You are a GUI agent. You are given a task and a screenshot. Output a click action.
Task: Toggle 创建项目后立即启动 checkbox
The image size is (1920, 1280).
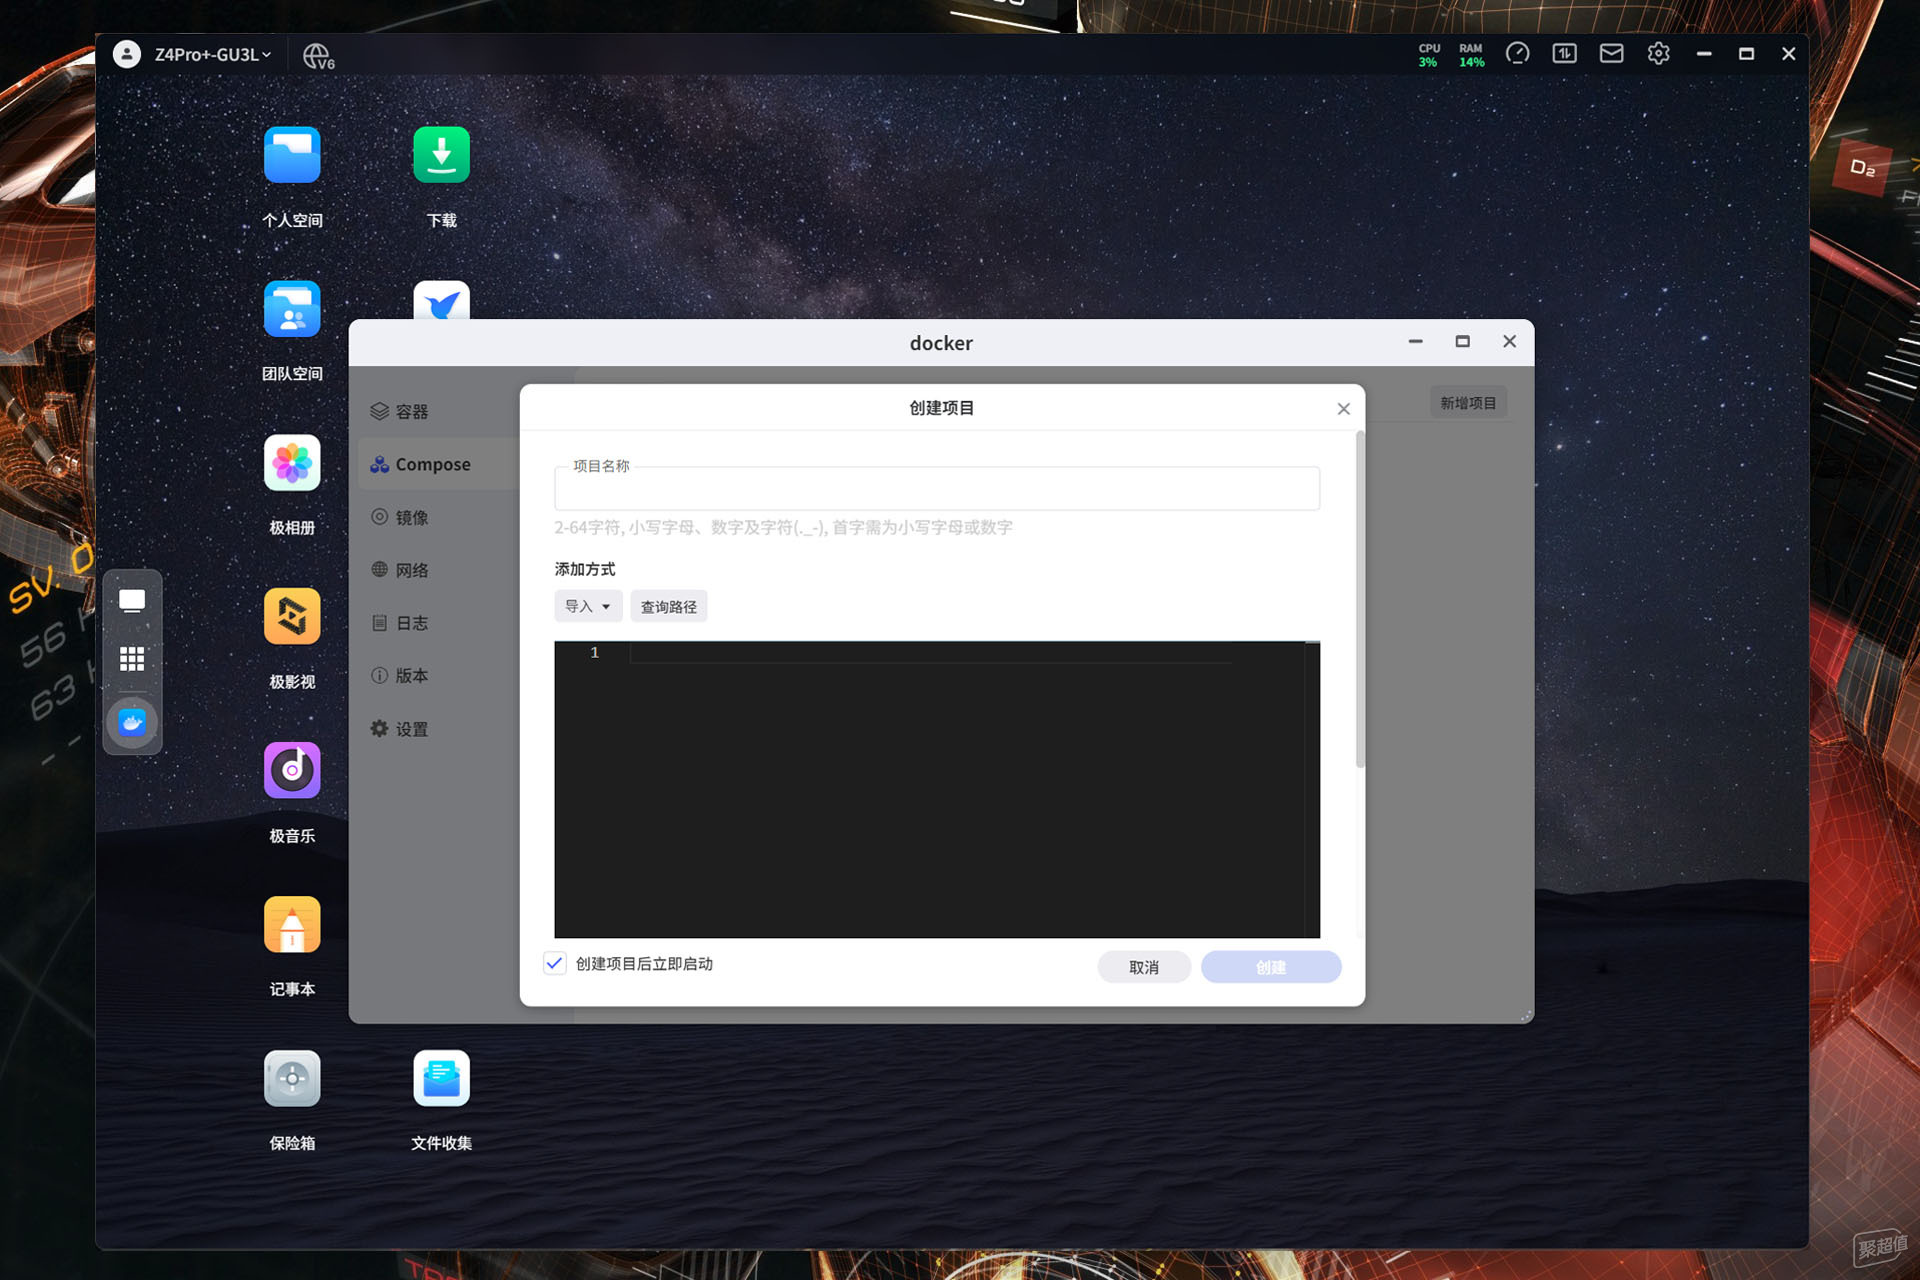pyautogui.click(x=555, y=963)
